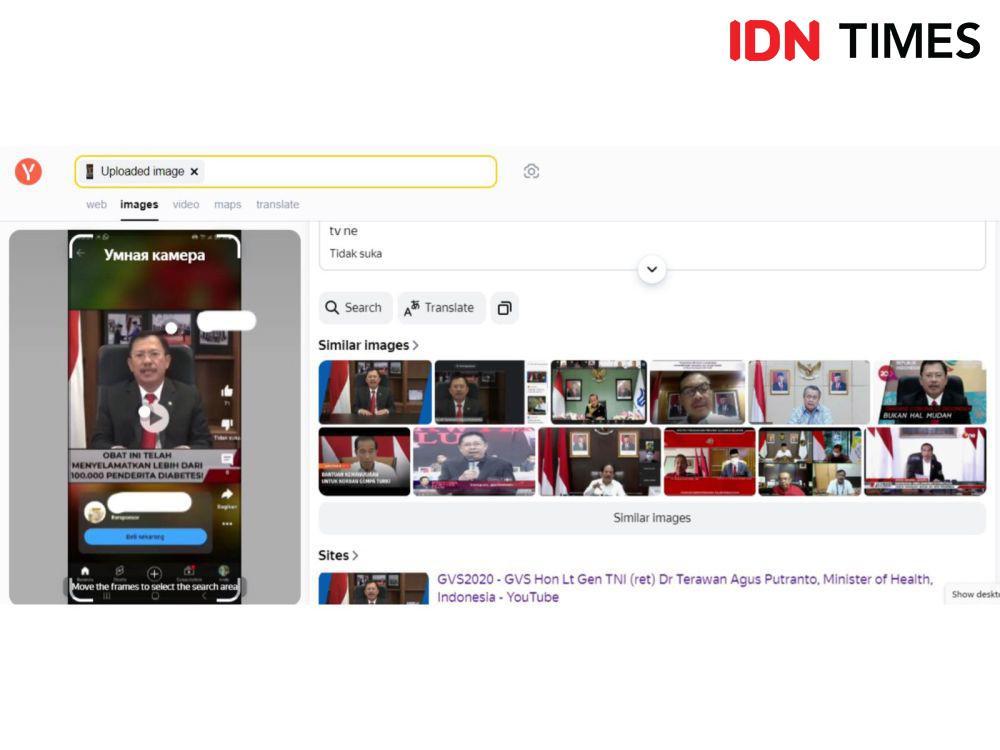Open the Similar images heading link
This screenshot has width=1000, height=750.
(x=369, y=345)
